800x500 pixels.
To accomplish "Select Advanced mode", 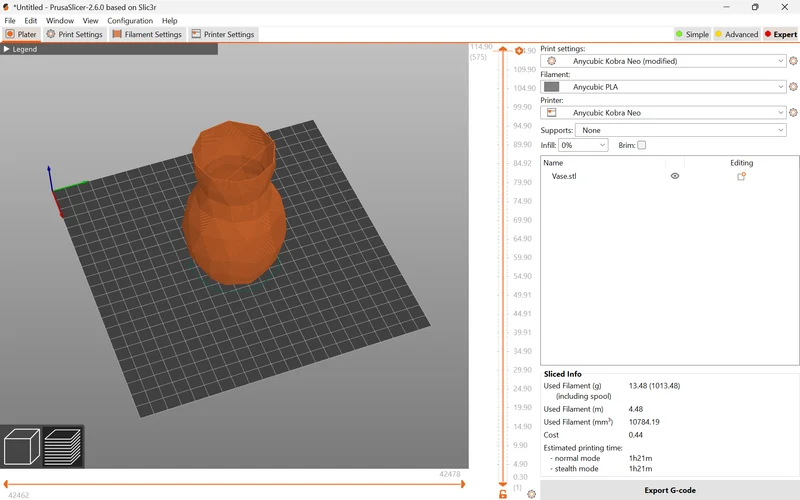I will (x=736, y=34).
